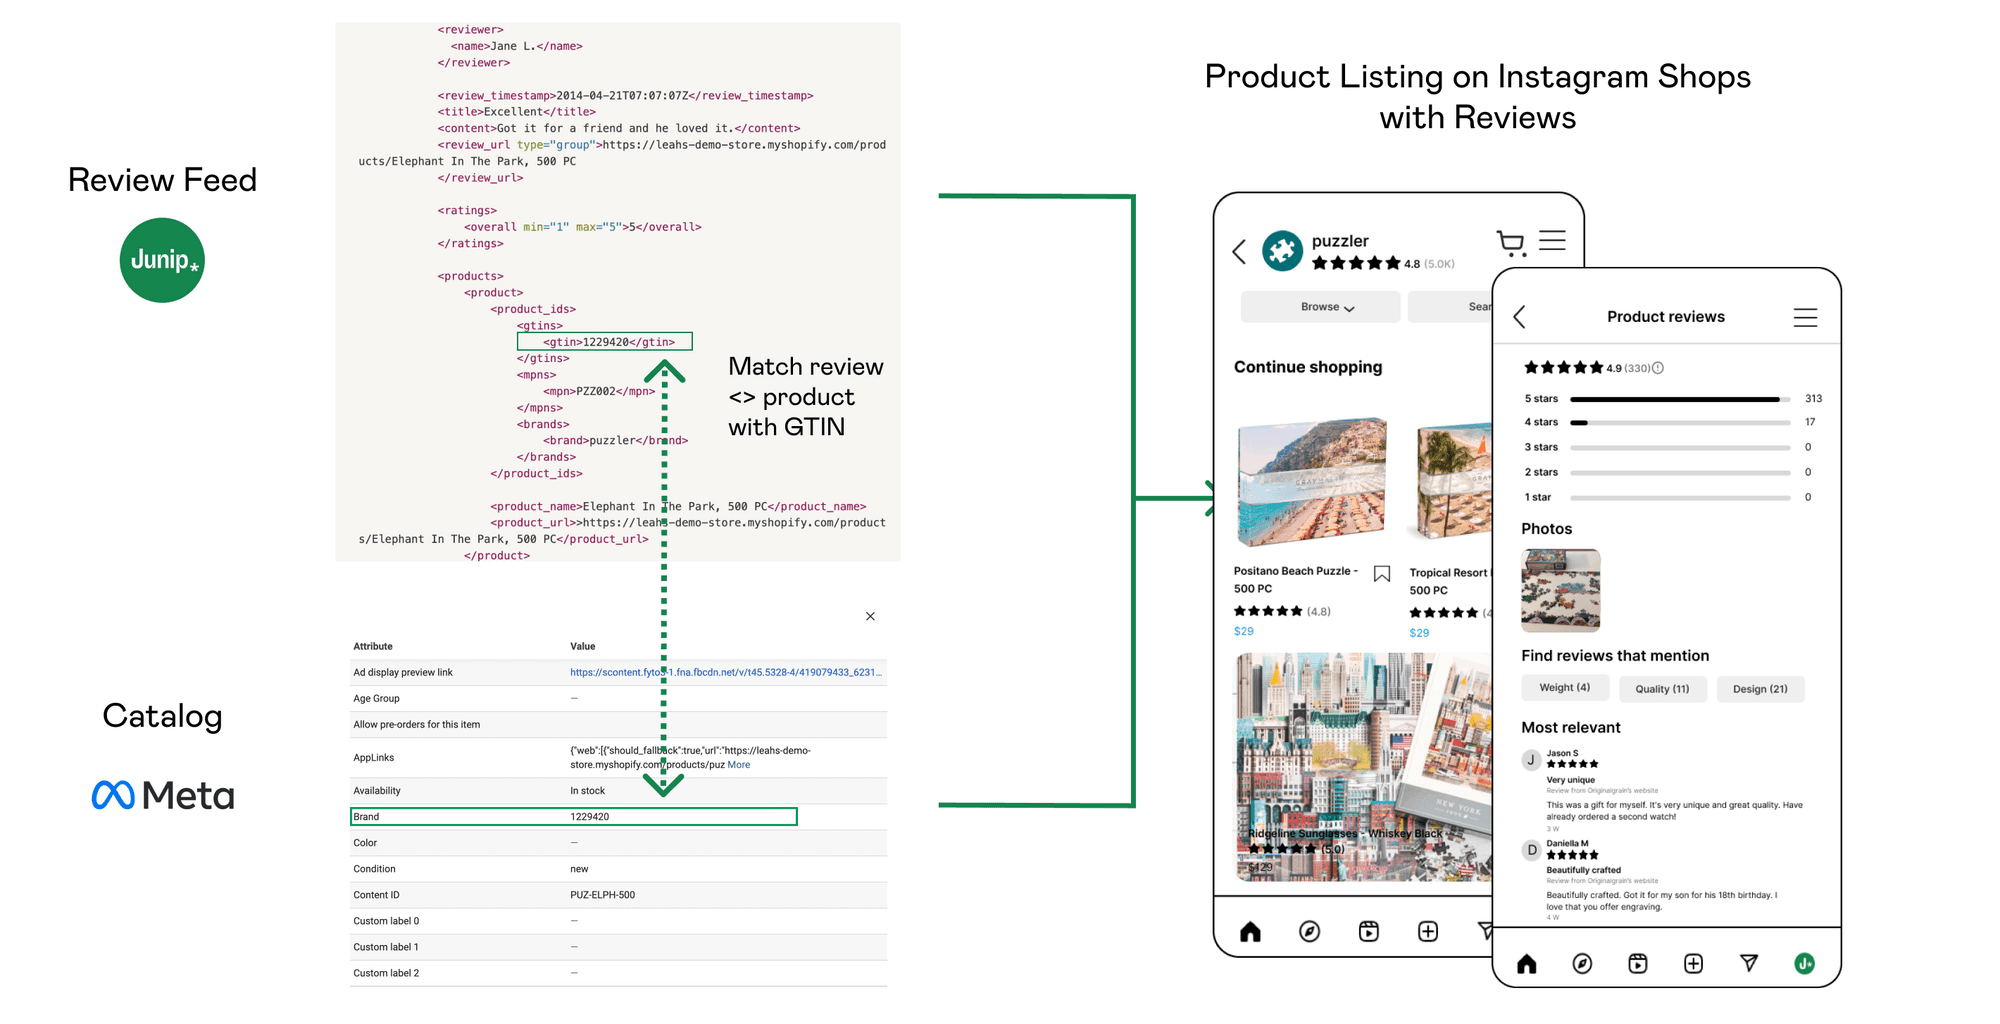Click the Tropical Resort puzzle image

tap(1453, 482)
